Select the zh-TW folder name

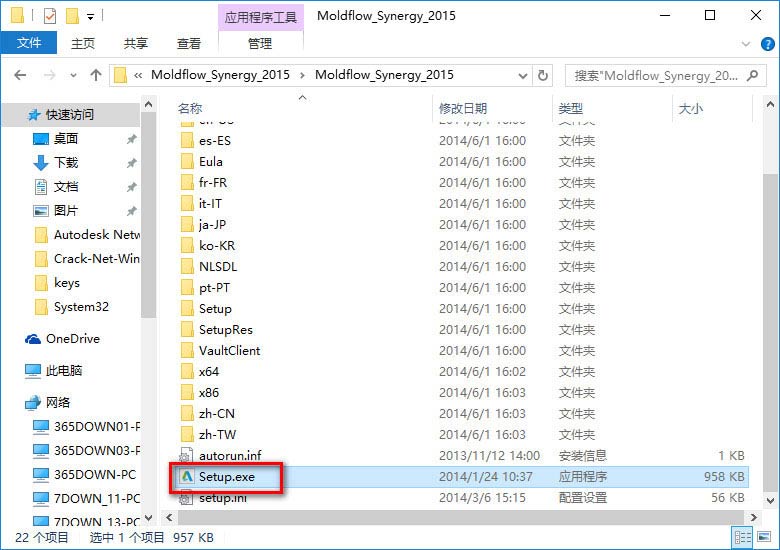point(217,435)
